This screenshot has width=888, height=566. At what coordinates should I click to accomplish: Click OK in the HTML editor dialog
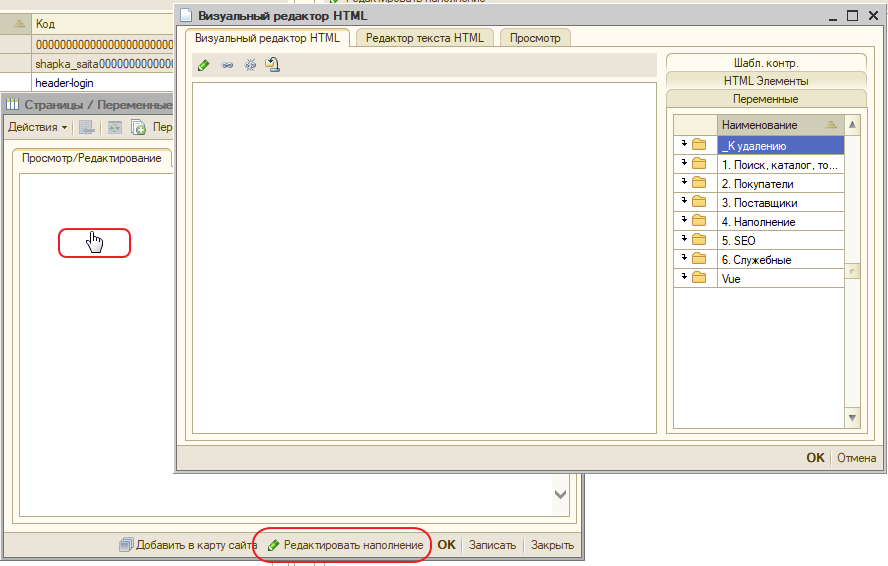click(x=816, y=458)
